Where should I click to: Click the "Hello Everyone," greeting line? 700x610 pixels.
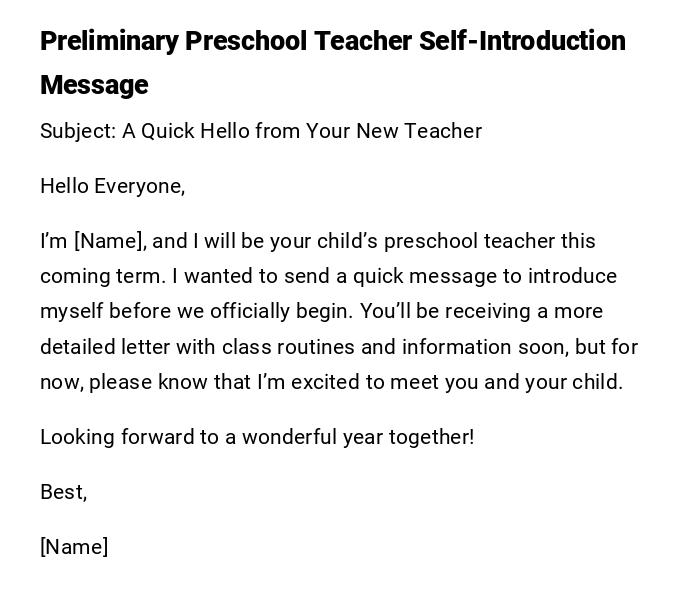(x=113, y=186)
